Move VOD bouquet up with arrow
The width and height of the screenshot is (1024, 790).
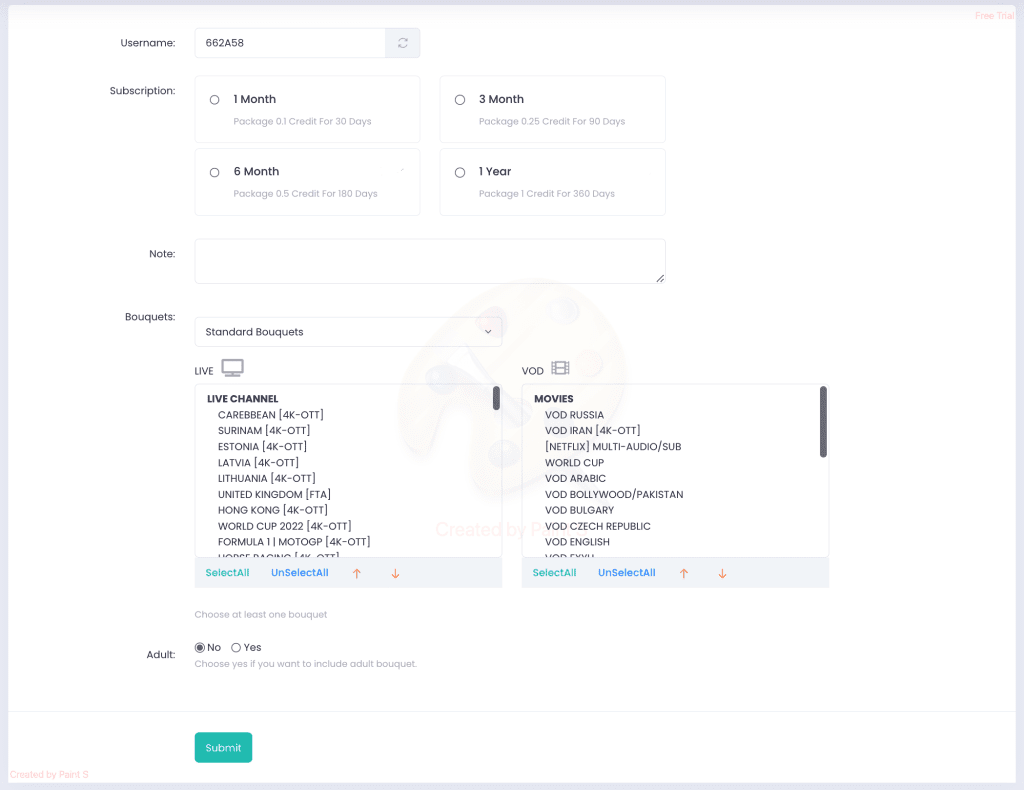pos(684,573)
